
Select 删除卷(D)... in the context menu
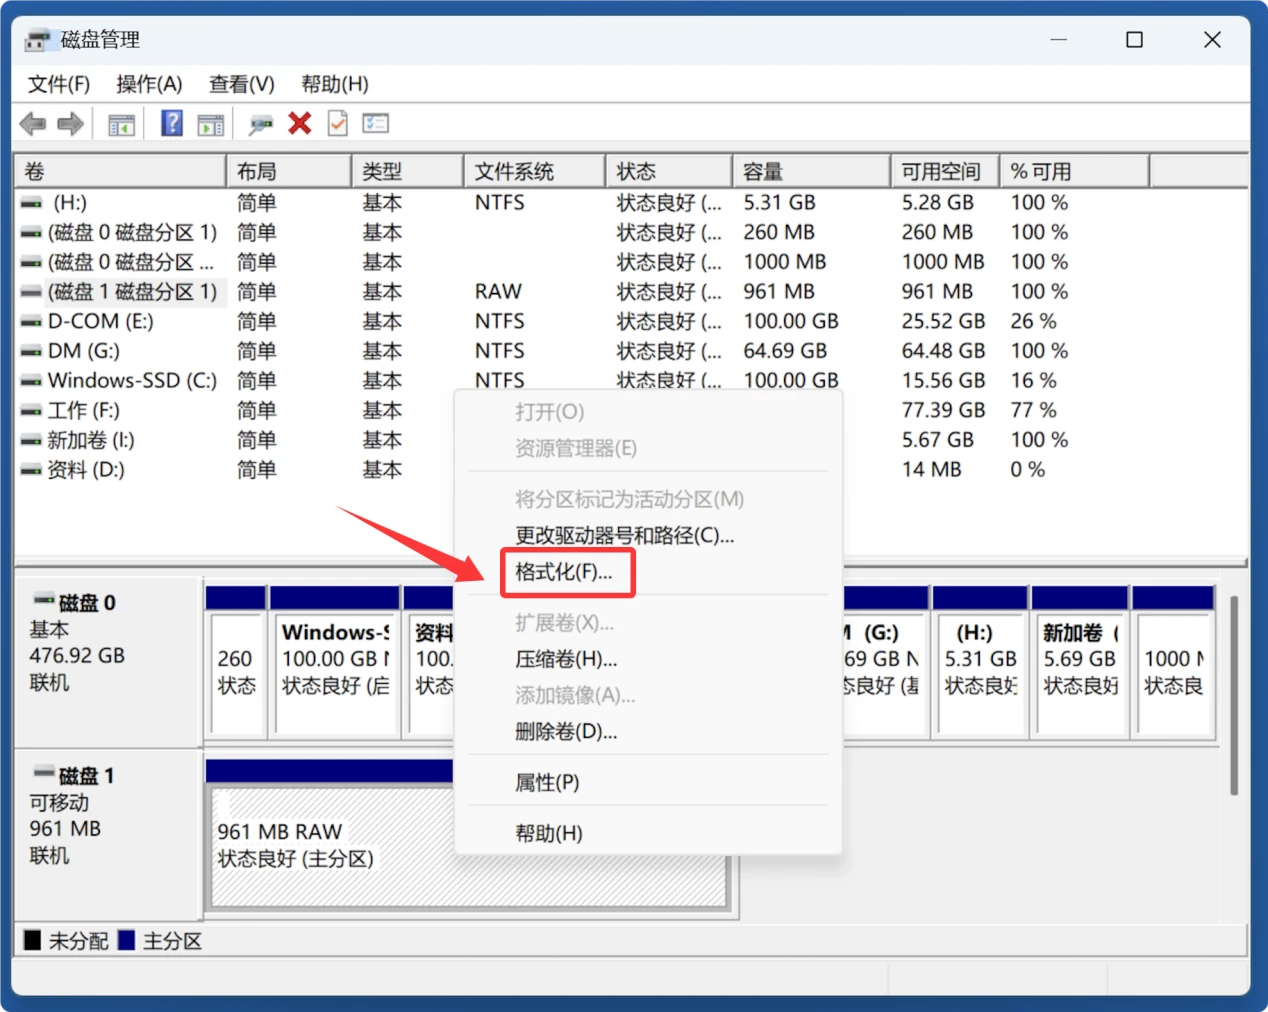[566, 731]
